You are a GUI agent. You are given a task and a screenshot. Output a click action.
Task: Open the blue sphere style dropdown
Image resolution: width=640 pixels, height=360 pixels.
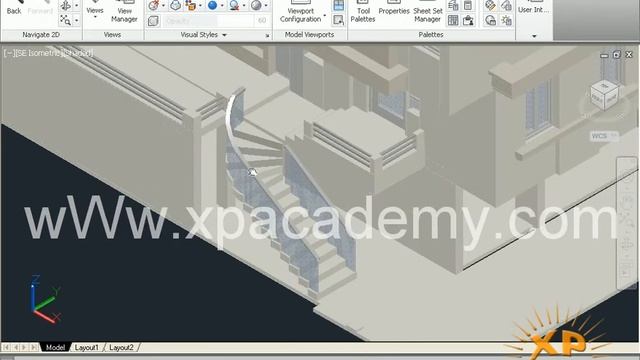[x=222, y=5]
